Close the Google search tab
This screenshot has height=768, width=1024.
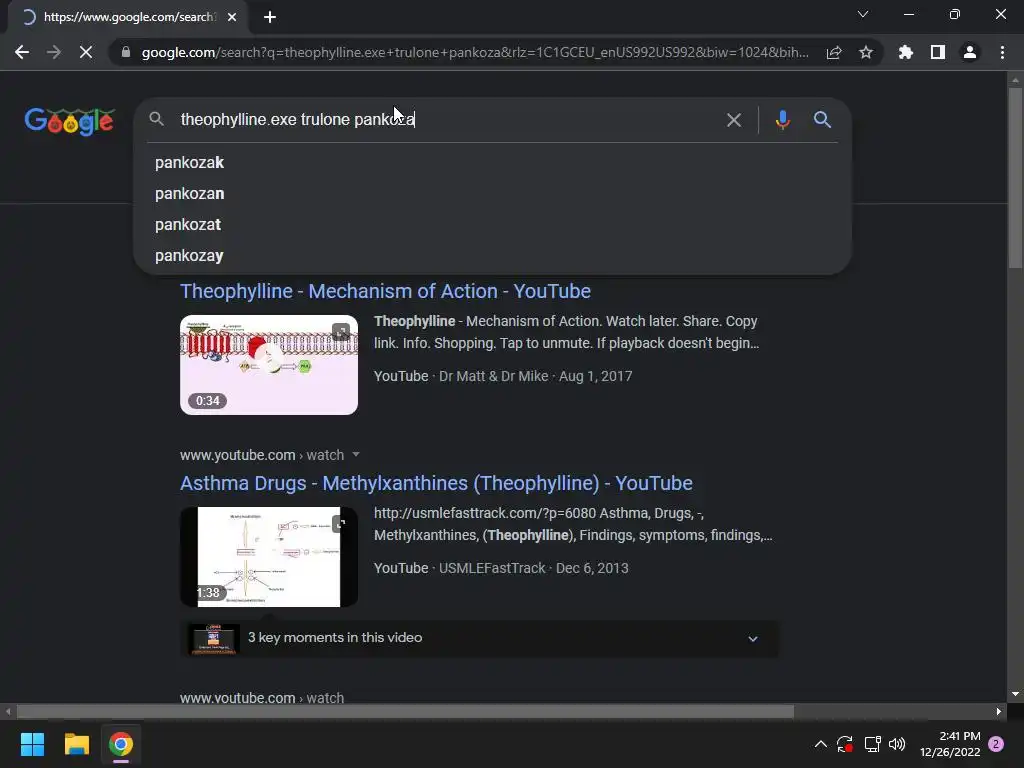coord(232,17)
